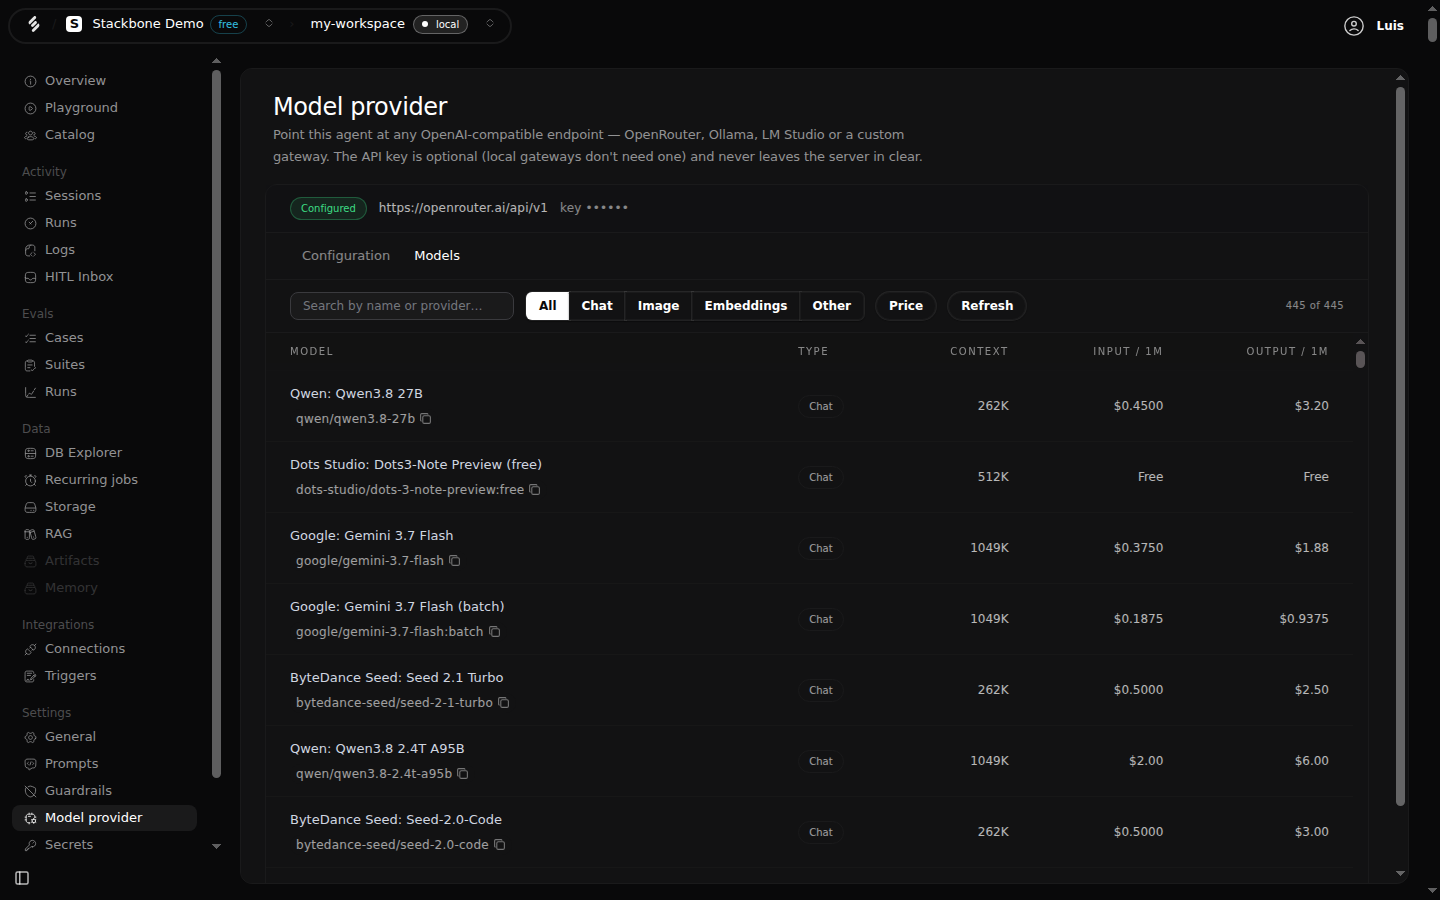Open Logs in the sidebar
The width and height of the screenshot is (1440, 900).
click(104, 250)
